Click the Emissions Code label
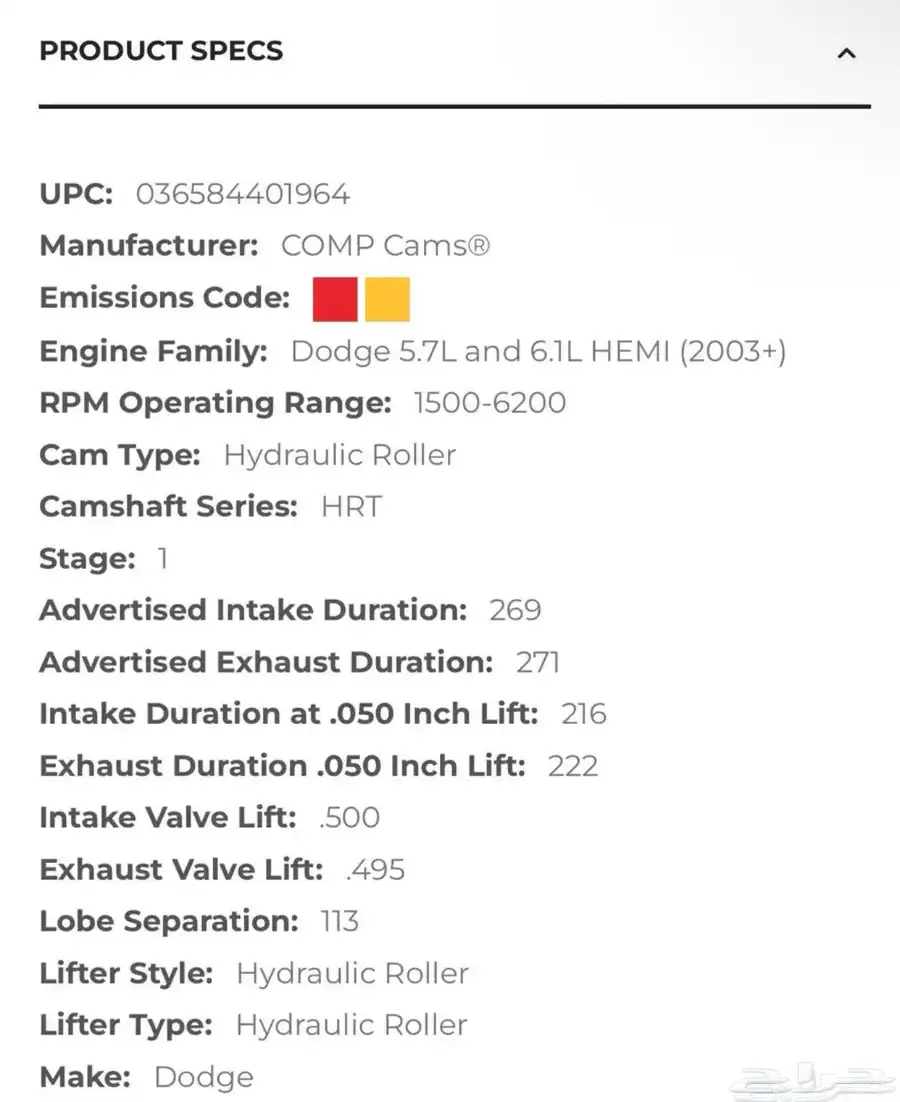This screenshot has width=900, height=1102. [164, 298]
